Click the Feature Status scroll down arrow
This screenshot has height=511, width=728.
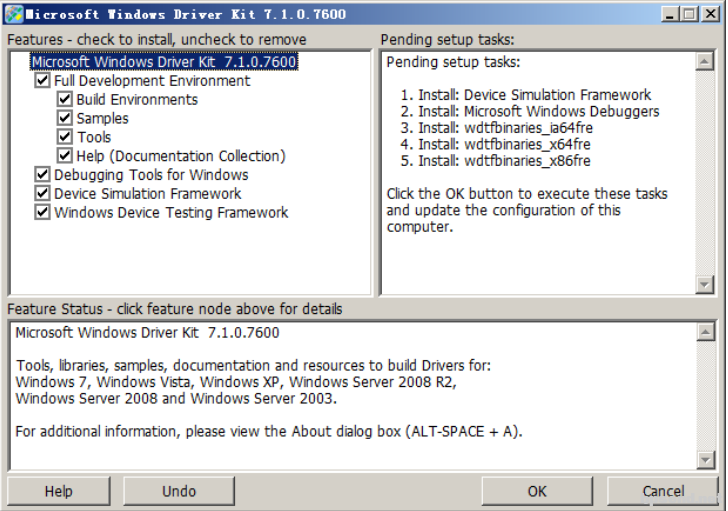[x=706, y=460]
